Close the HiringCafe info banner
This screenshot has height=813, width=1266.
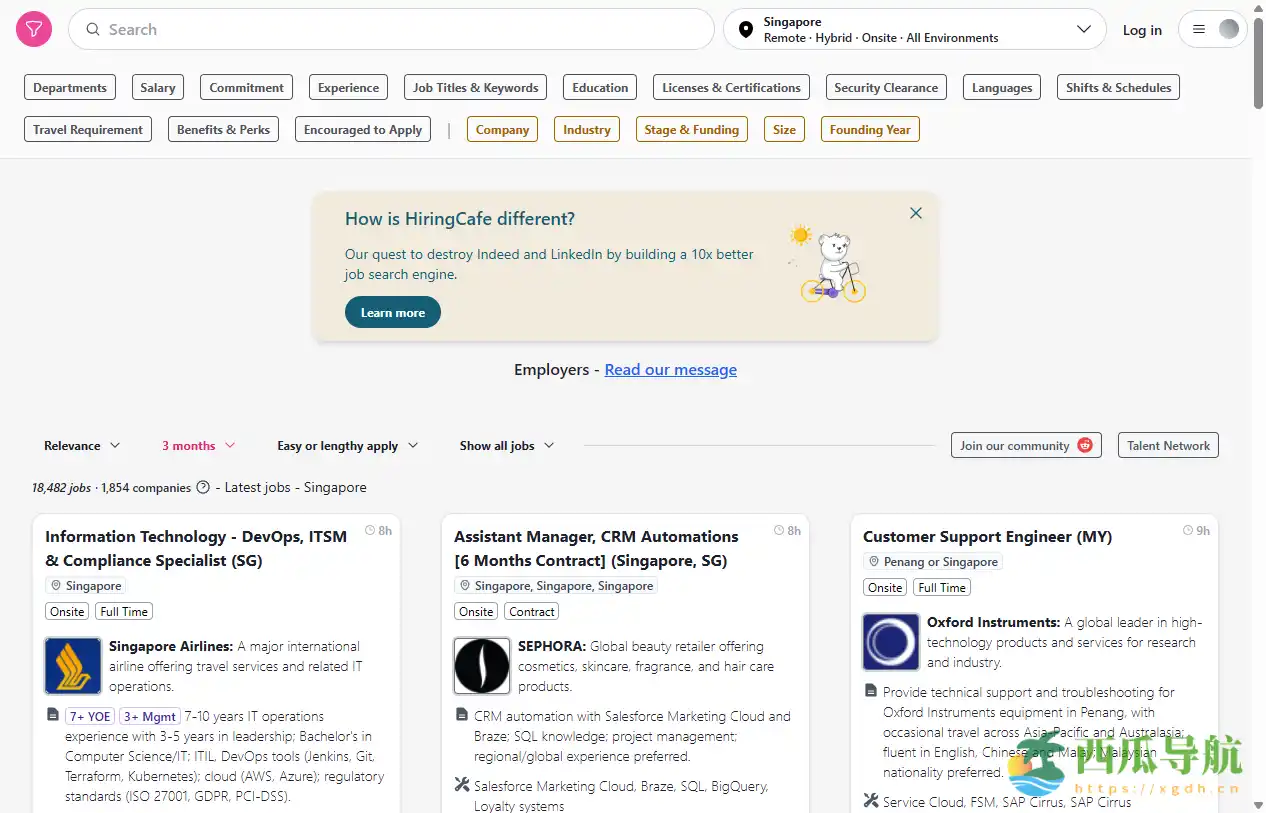tap(915, 213)
